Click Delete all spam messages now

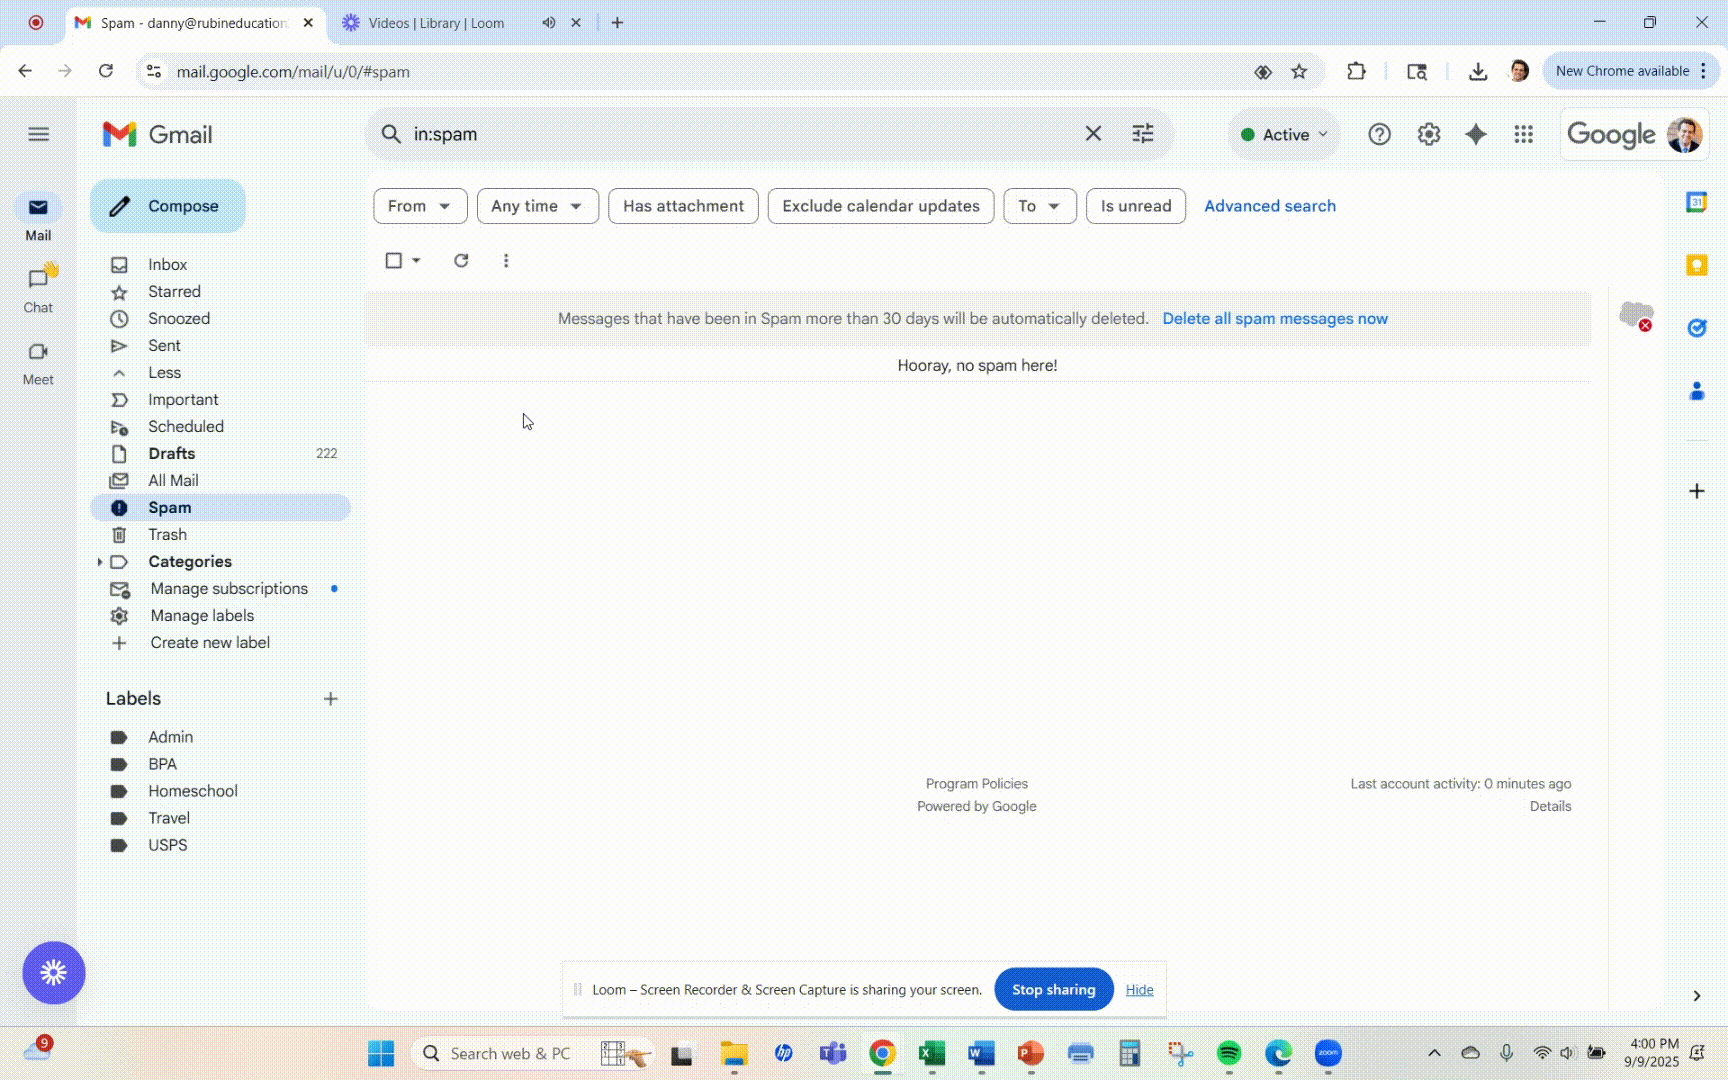1274,319
